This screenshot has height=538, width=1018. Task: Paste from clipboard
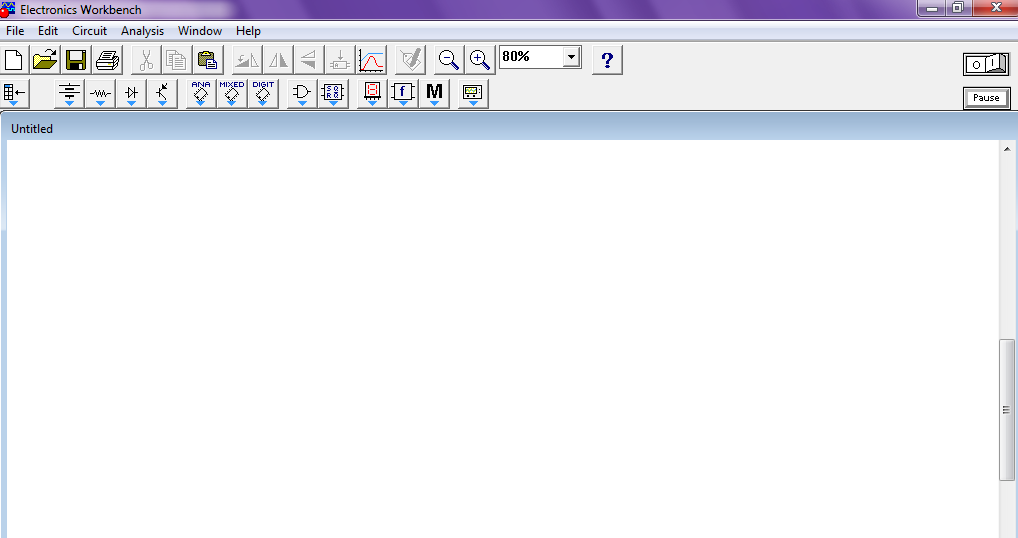click(x=207, y=60)
